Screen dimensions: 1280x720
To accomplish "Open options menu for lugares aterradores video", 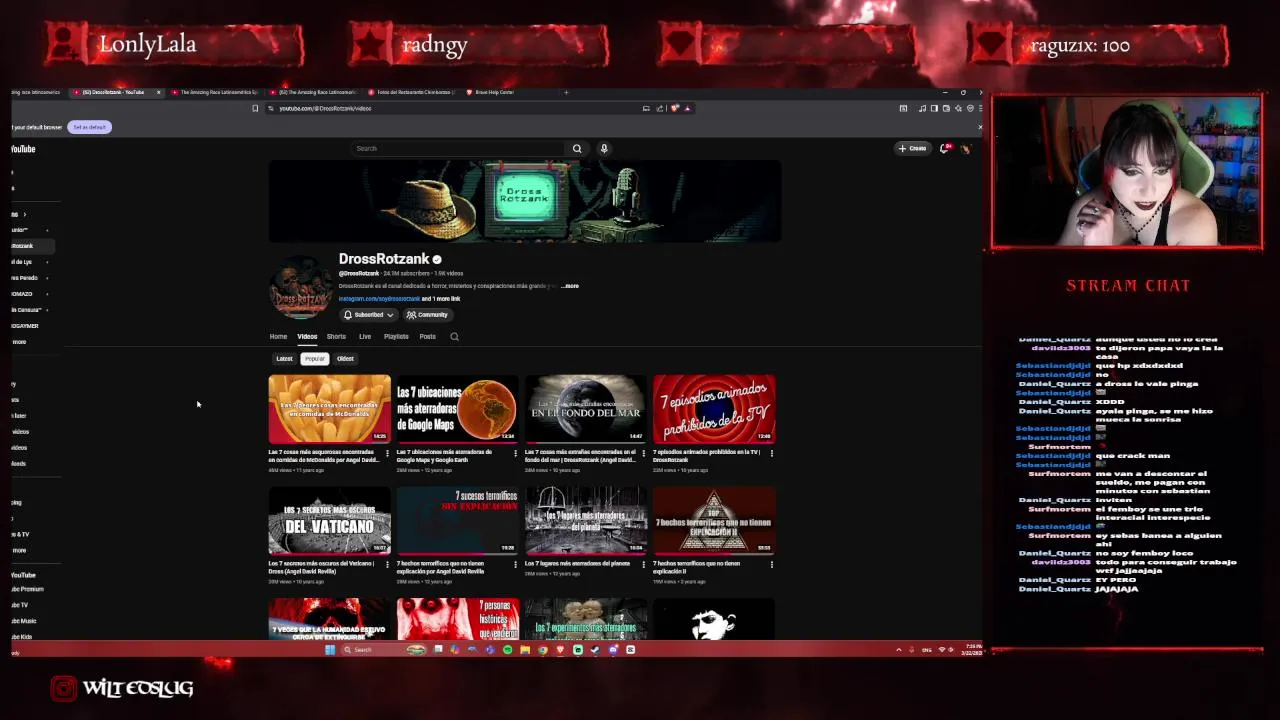I will click(x=644, y=564).
